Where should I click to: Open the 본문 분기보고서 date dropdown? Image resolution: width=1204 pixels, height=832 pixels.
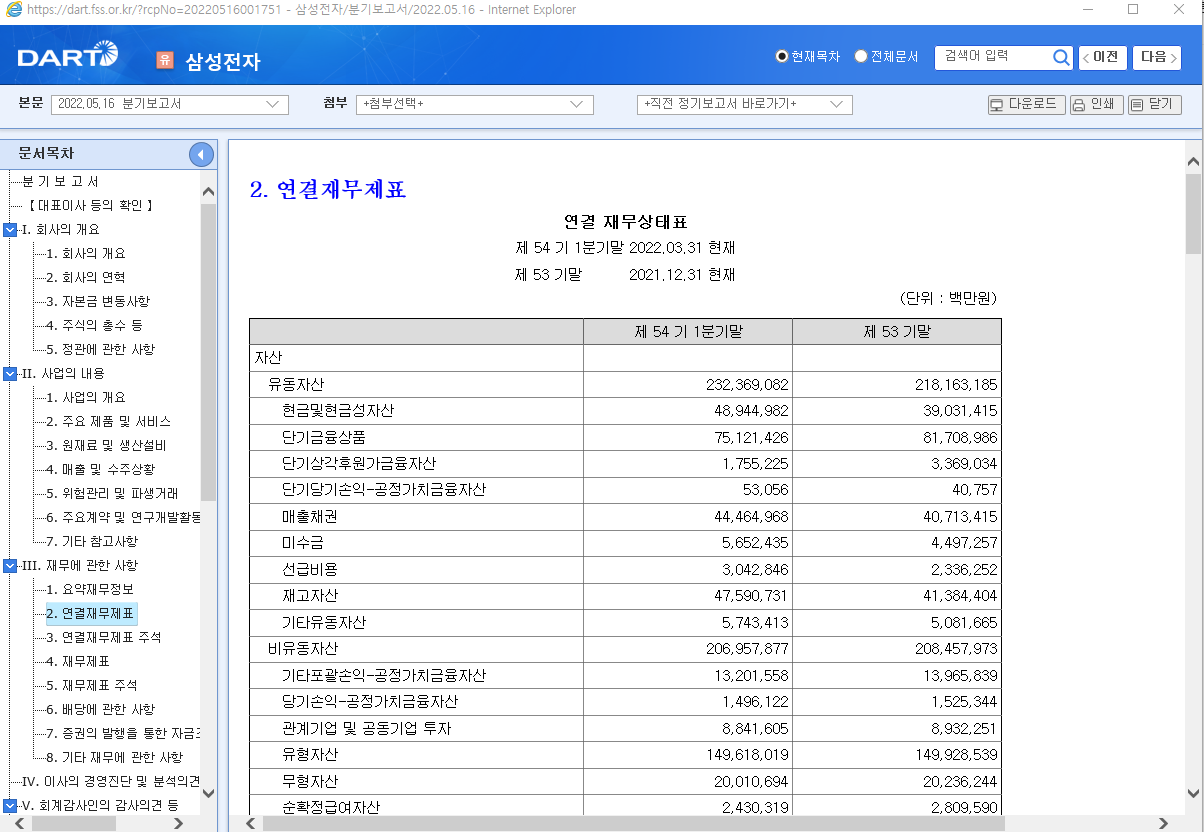170,104
